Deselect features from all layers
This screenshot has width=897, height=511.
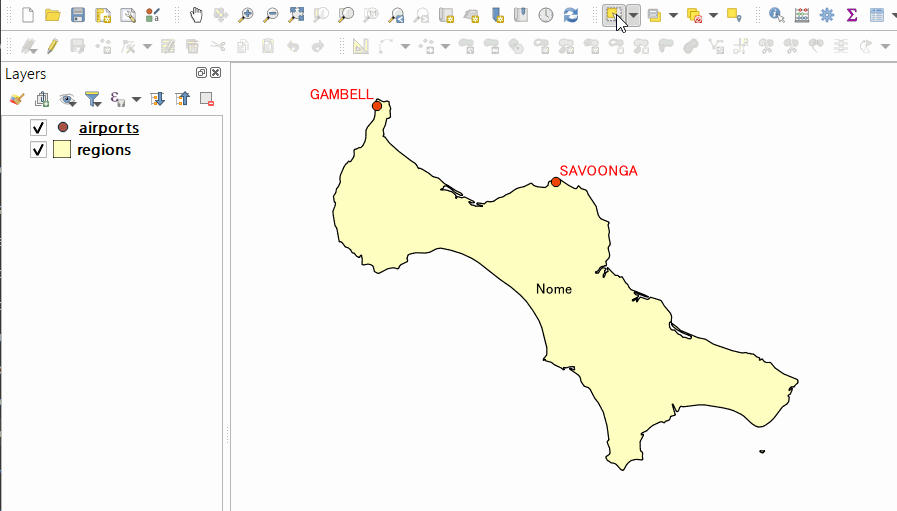coord(694,15)
